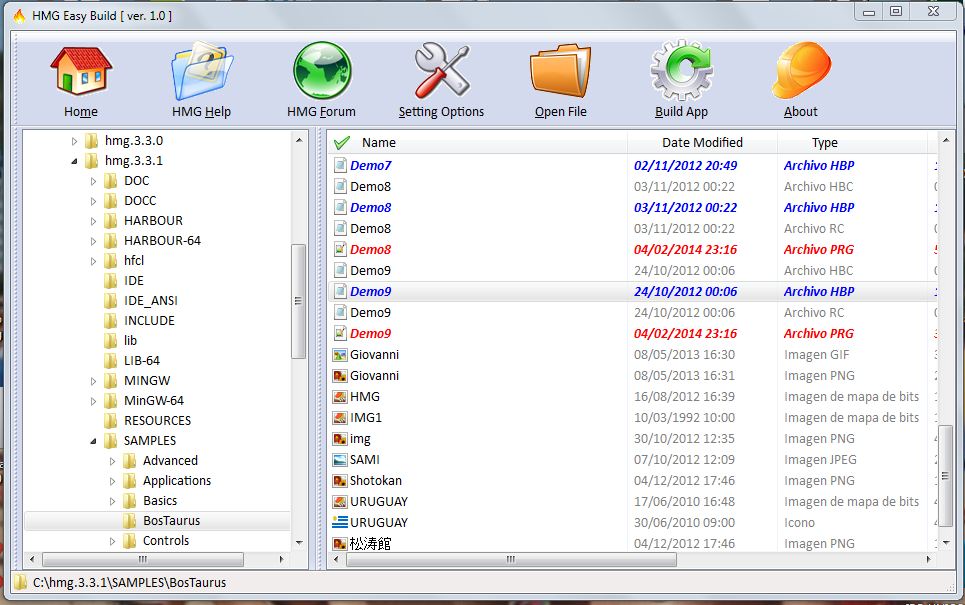965x605 pixels.
Task: Sort by Name column header
Action: [x=378, y=143]
